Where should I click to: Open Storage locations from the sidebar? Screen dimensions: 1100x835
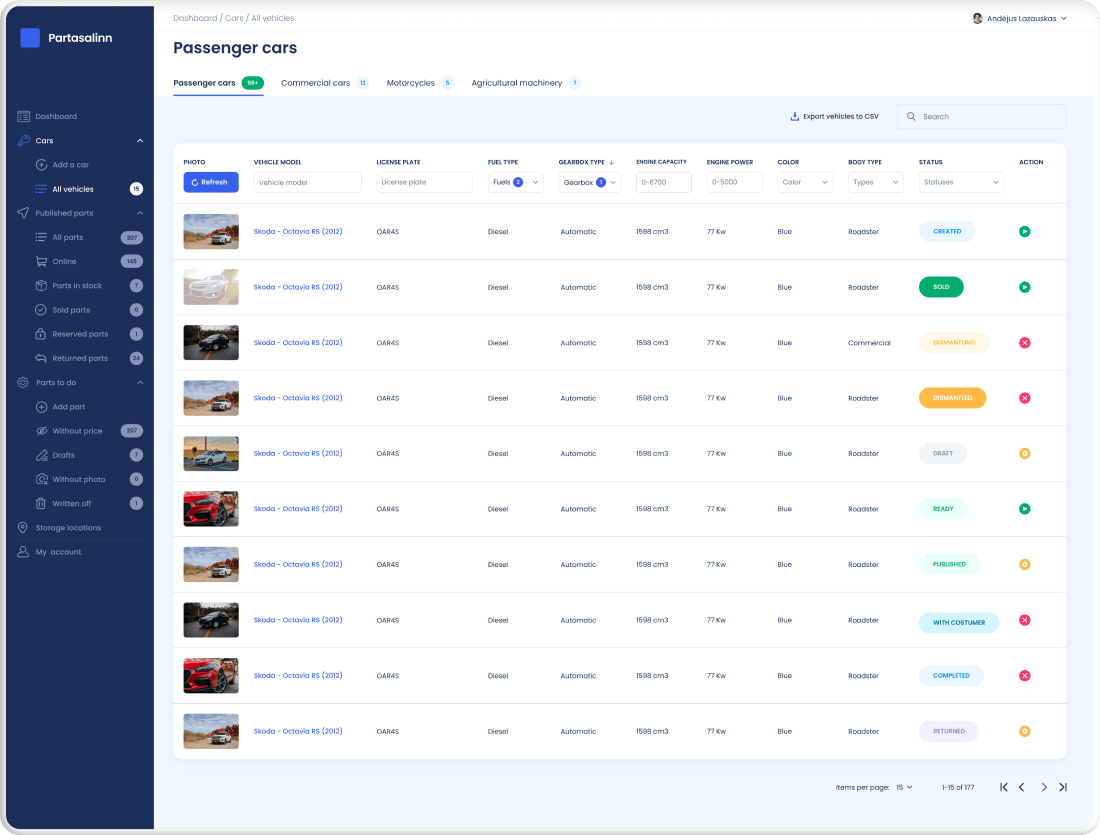pos(68,528)
